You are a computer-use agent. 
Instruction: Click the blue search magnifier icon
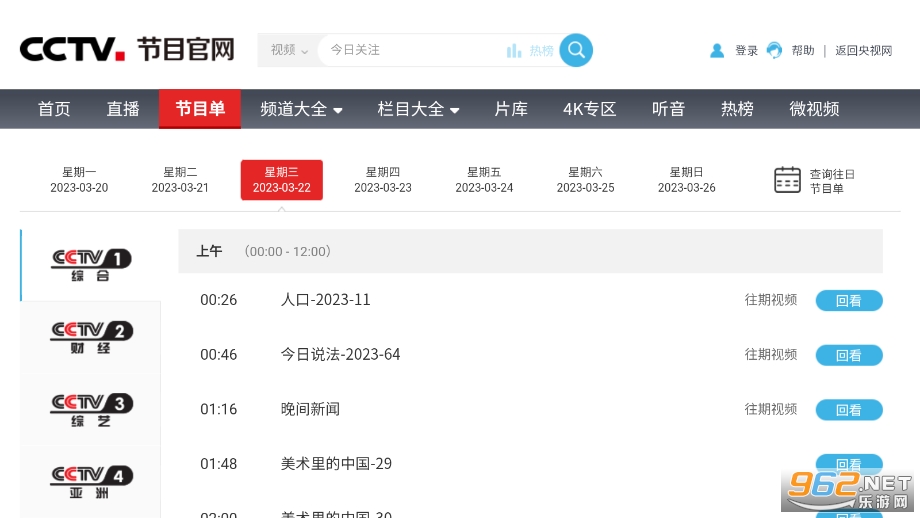tap(576, 50)
